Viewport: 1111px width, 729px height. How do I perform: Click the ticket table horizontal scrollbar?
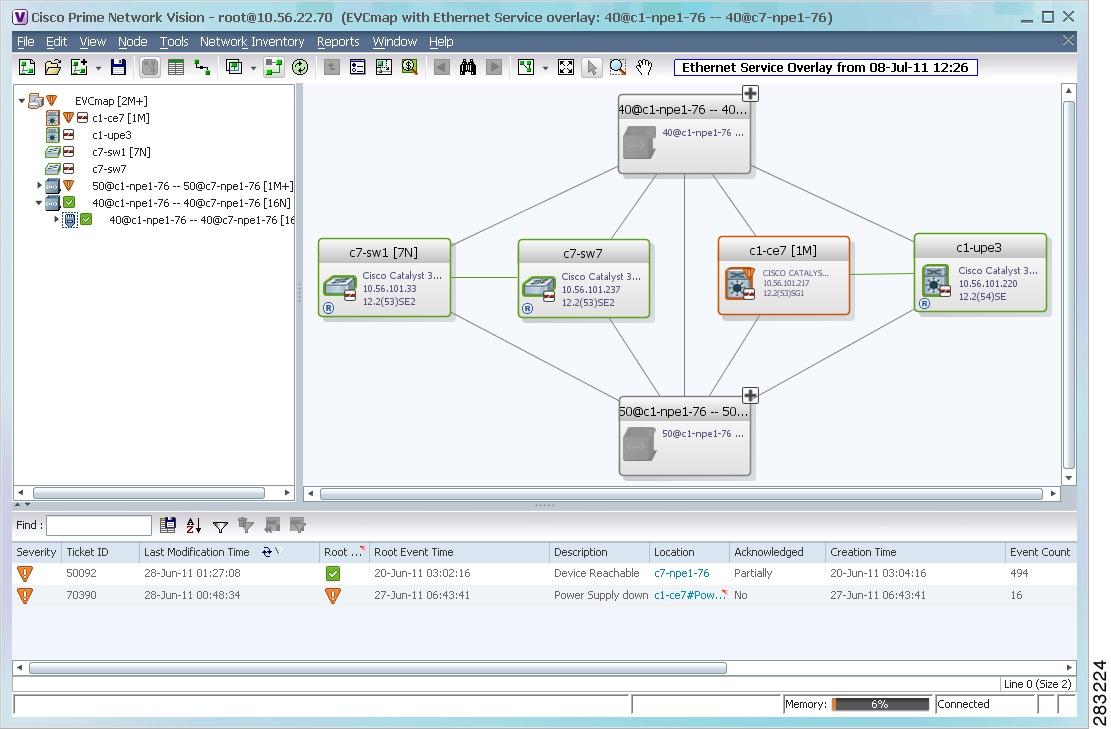point(377,667)
